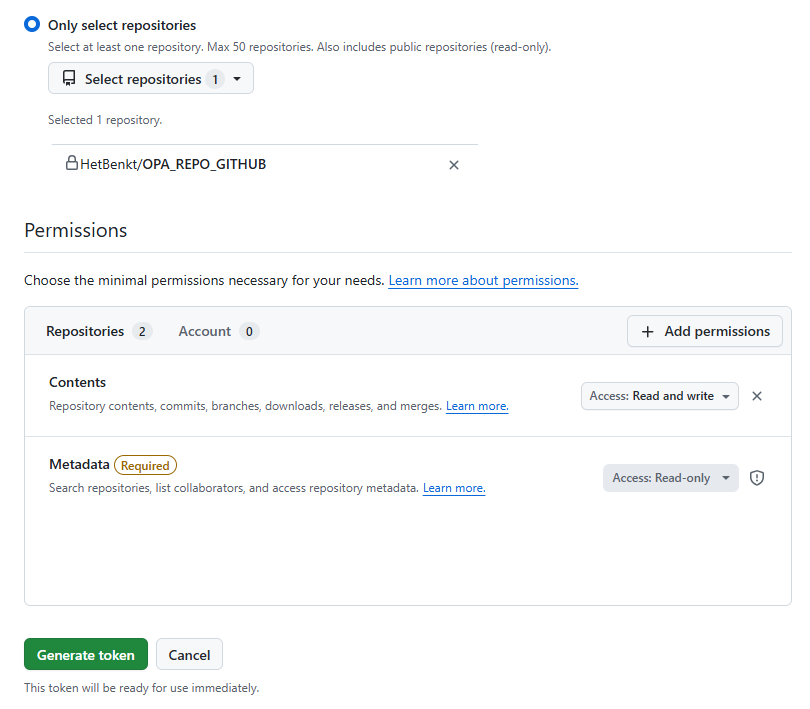Open the Learn more about permissions link
This screenshot has width=810, height=709.
click(x=483, y=280)
